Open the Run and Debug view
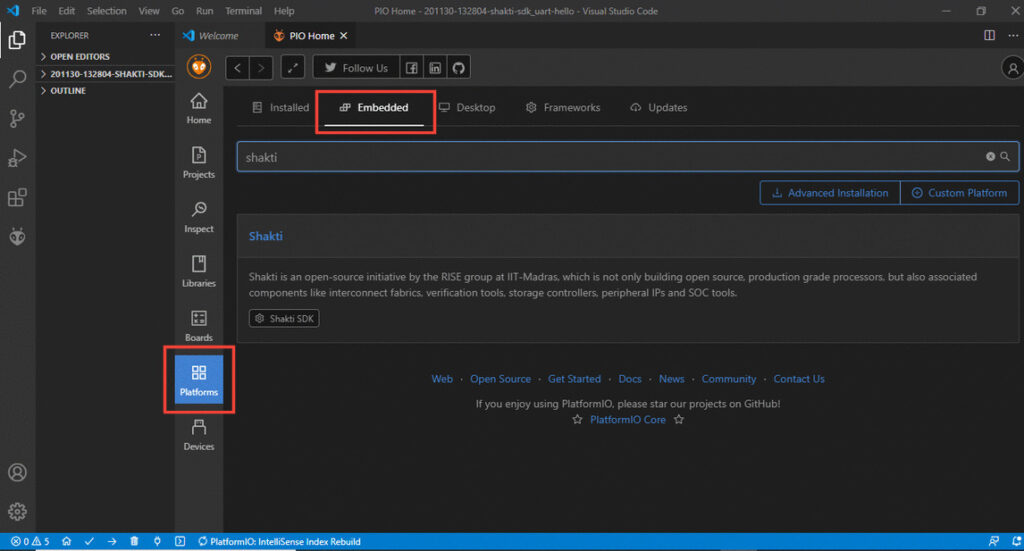The image size is (1024, 551). pos(17,158)
